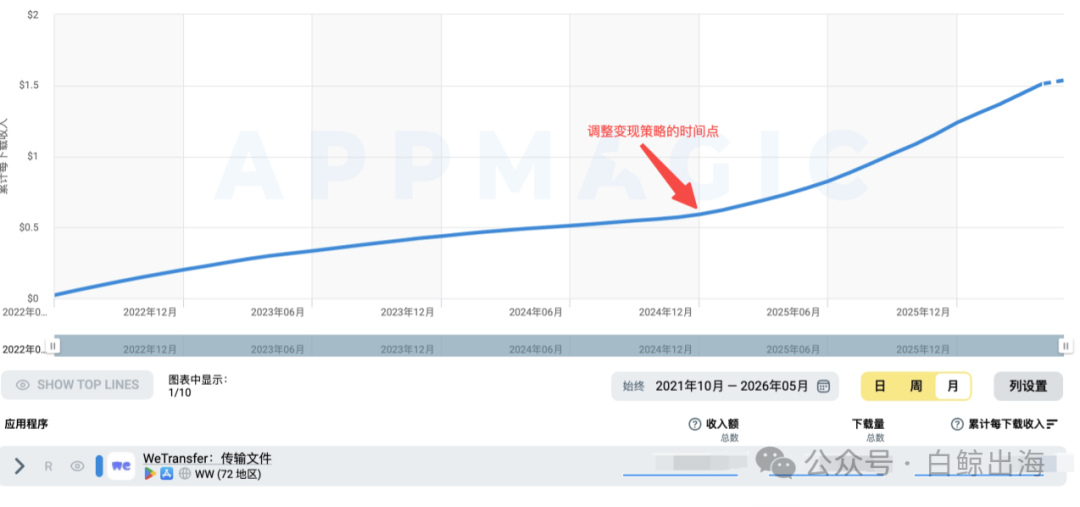Click the WeTransfer app logo icon
This screenshot has width=1080, height=507.
(x=121, y=466)
